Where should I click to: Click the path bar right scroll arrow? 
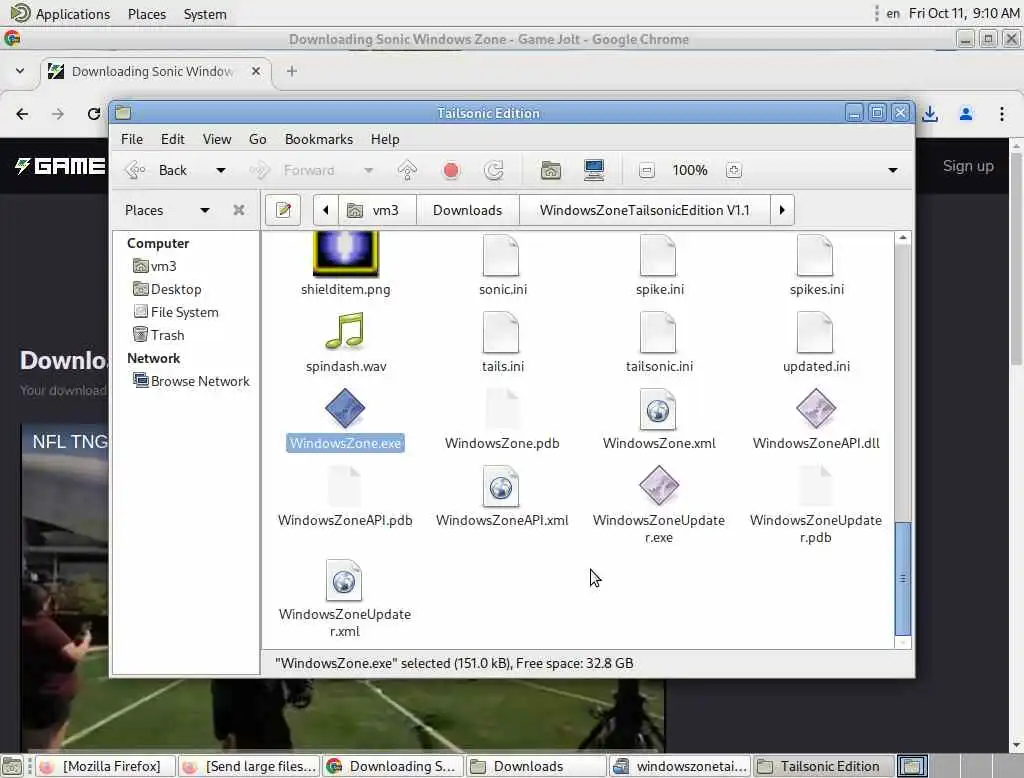pyautogui.click(x=782, y=210)
